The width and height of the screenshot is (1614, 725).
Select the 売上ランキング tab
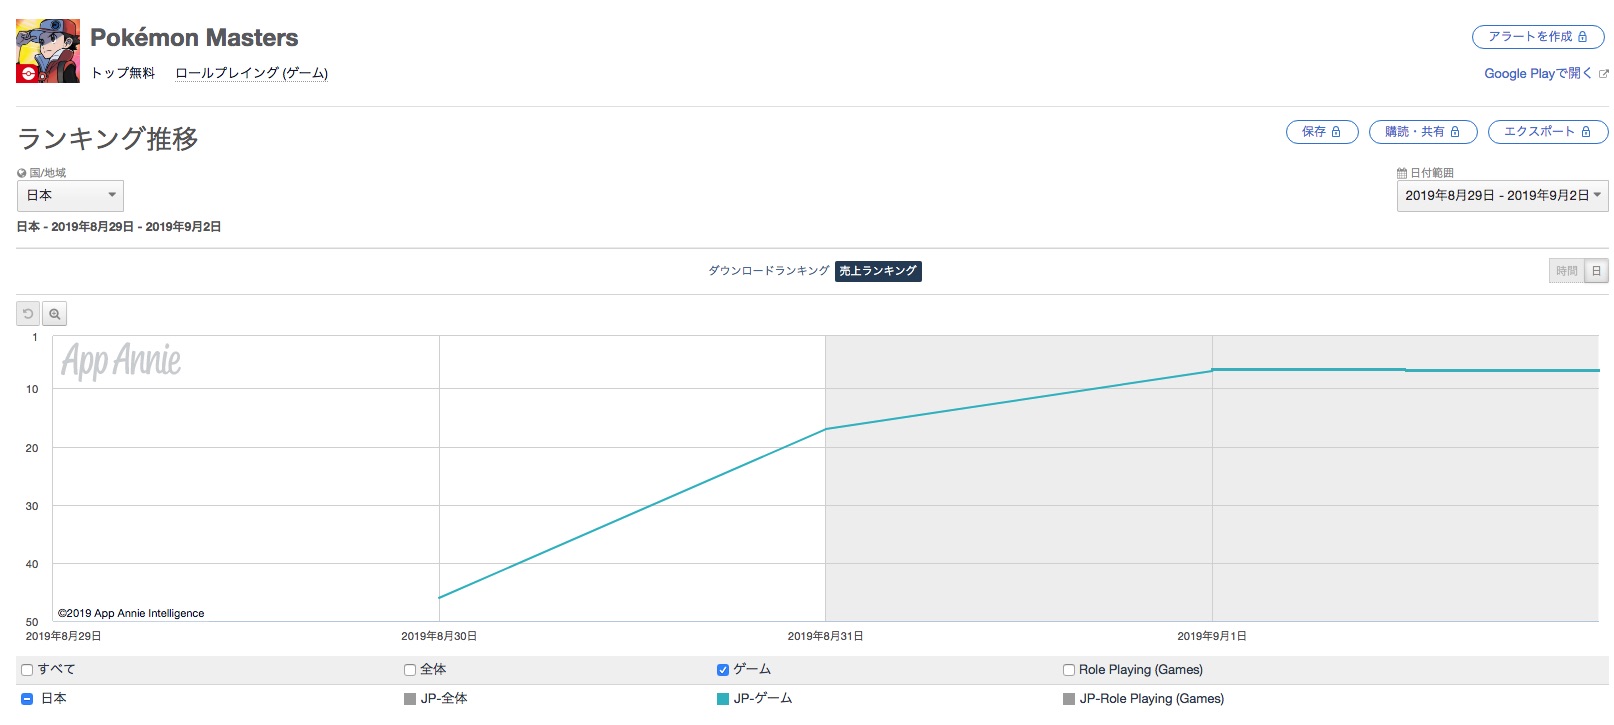[x=878, y=271]
